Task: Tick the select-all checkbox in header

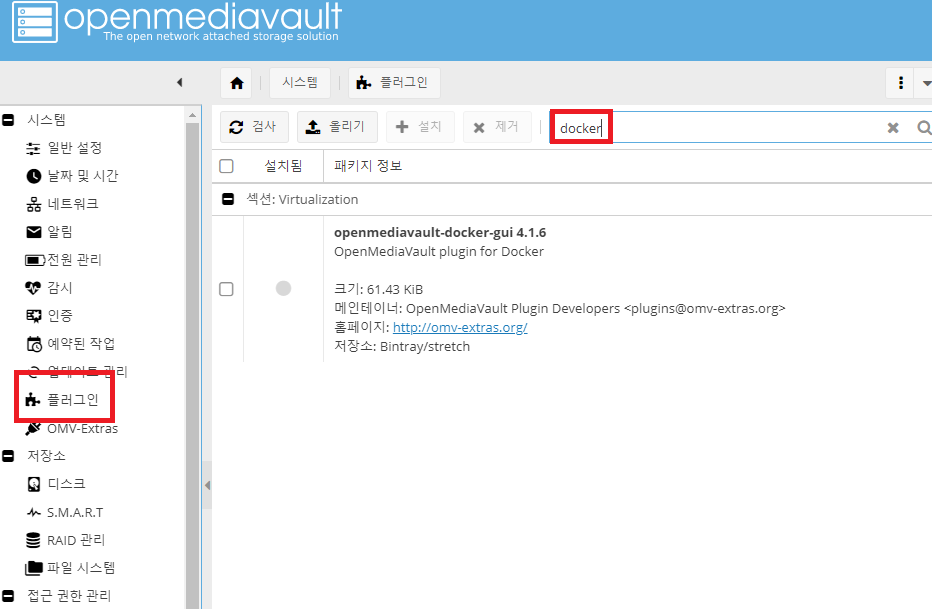Action: tap(226, 166)
